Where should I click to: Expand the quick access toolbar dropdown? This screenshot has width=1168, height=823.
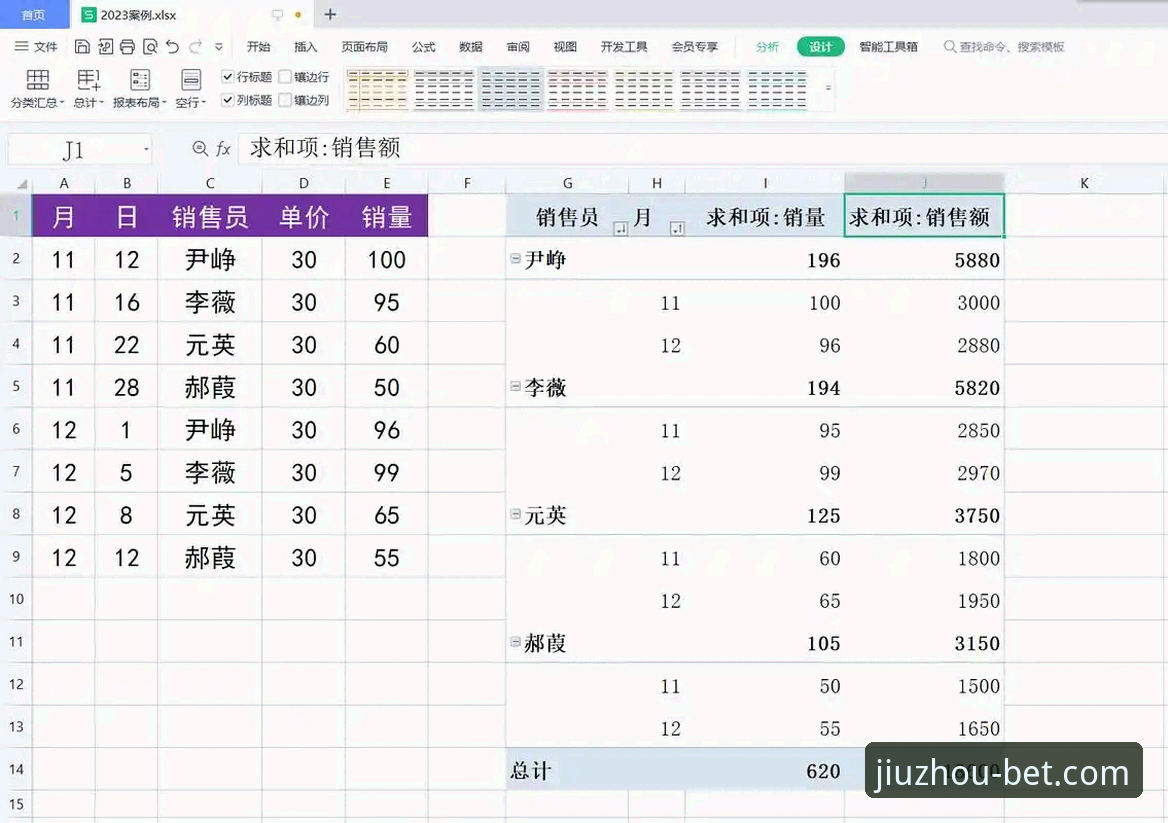218,47
